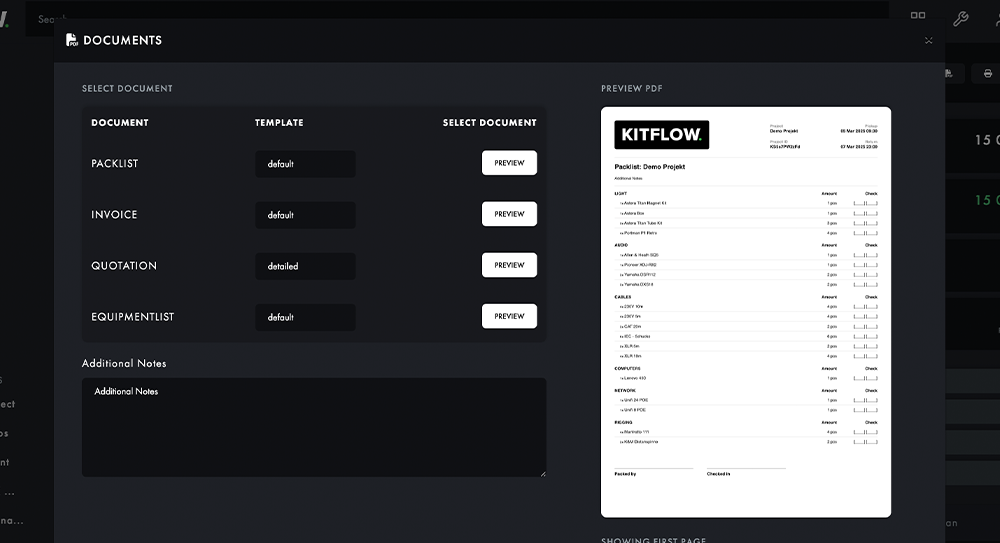Preview the Packlist document

[x=509, y=163]
